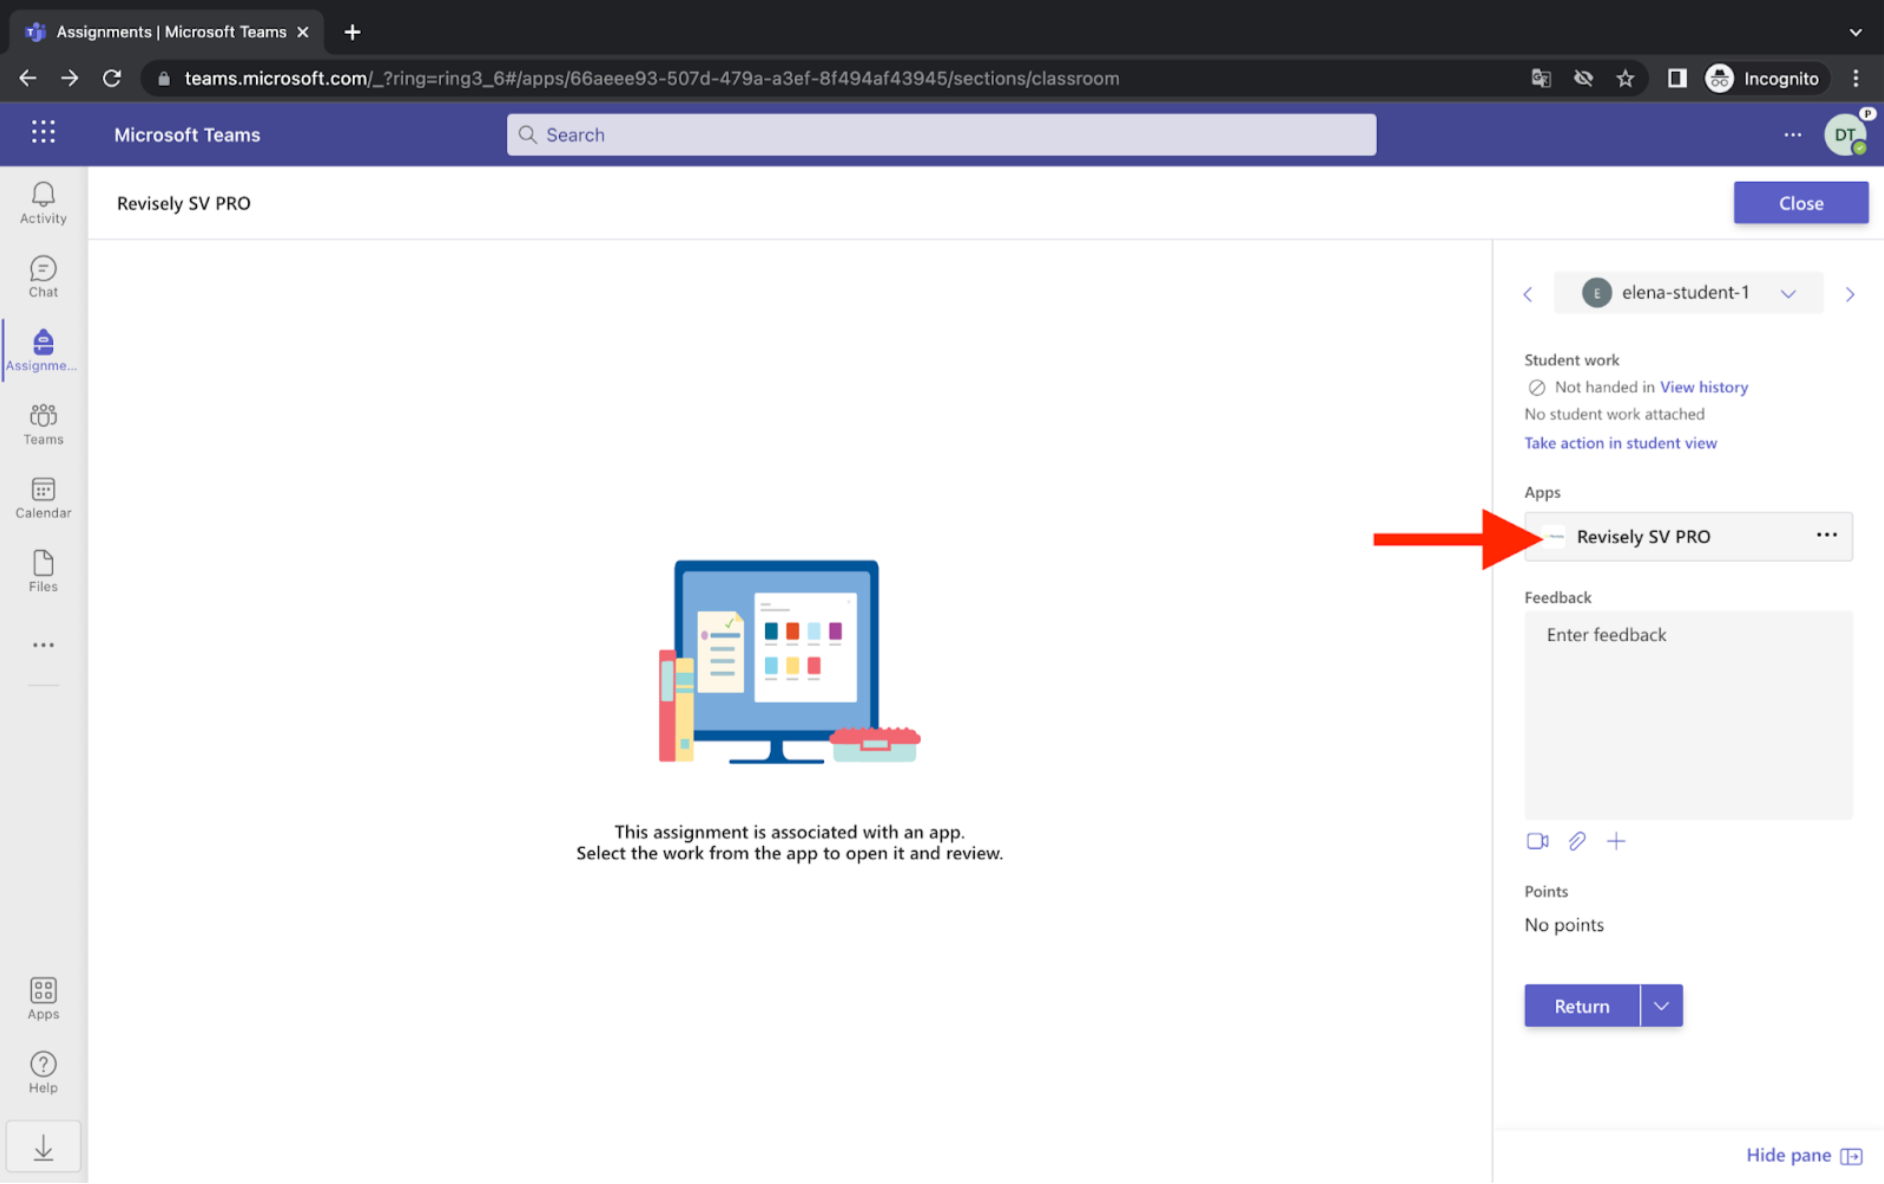Select the Chat icon in sidebar
The image size is (1884, 1184).
point(42,276)
